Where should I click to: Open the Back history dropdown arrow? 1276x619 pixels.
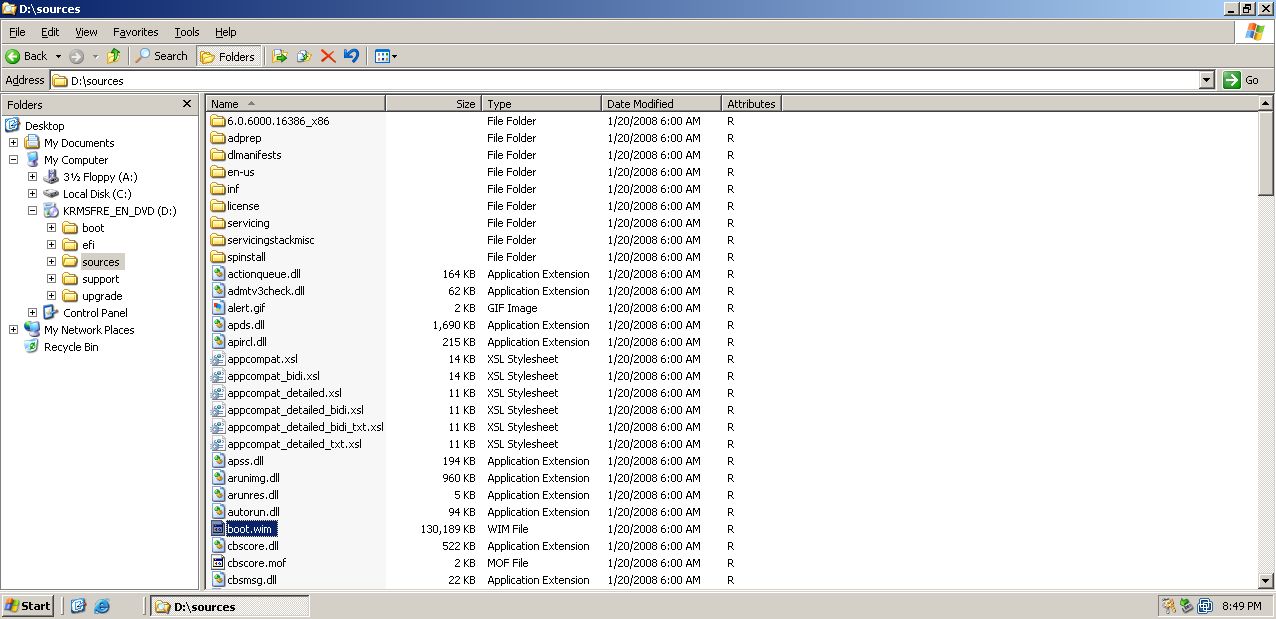58,56
